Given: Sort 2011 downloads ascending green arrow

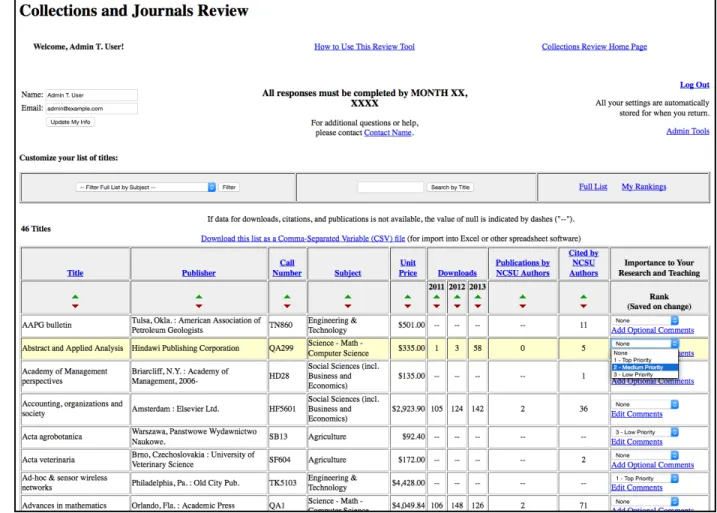Looking at the screenshot, I should click(436, 297).
